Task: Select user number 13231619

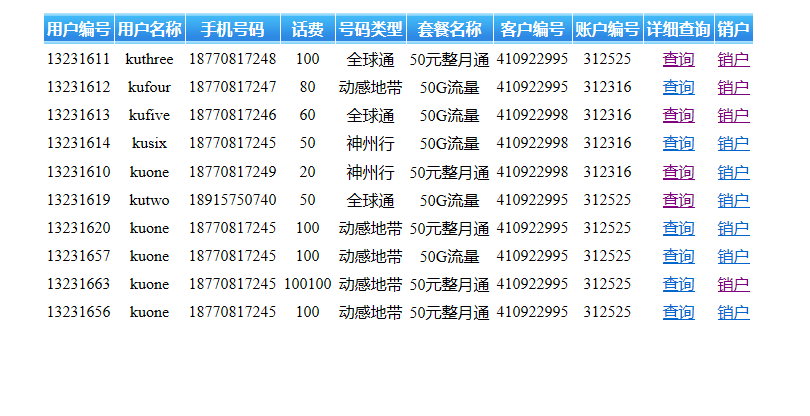Action: coord(79,199)
